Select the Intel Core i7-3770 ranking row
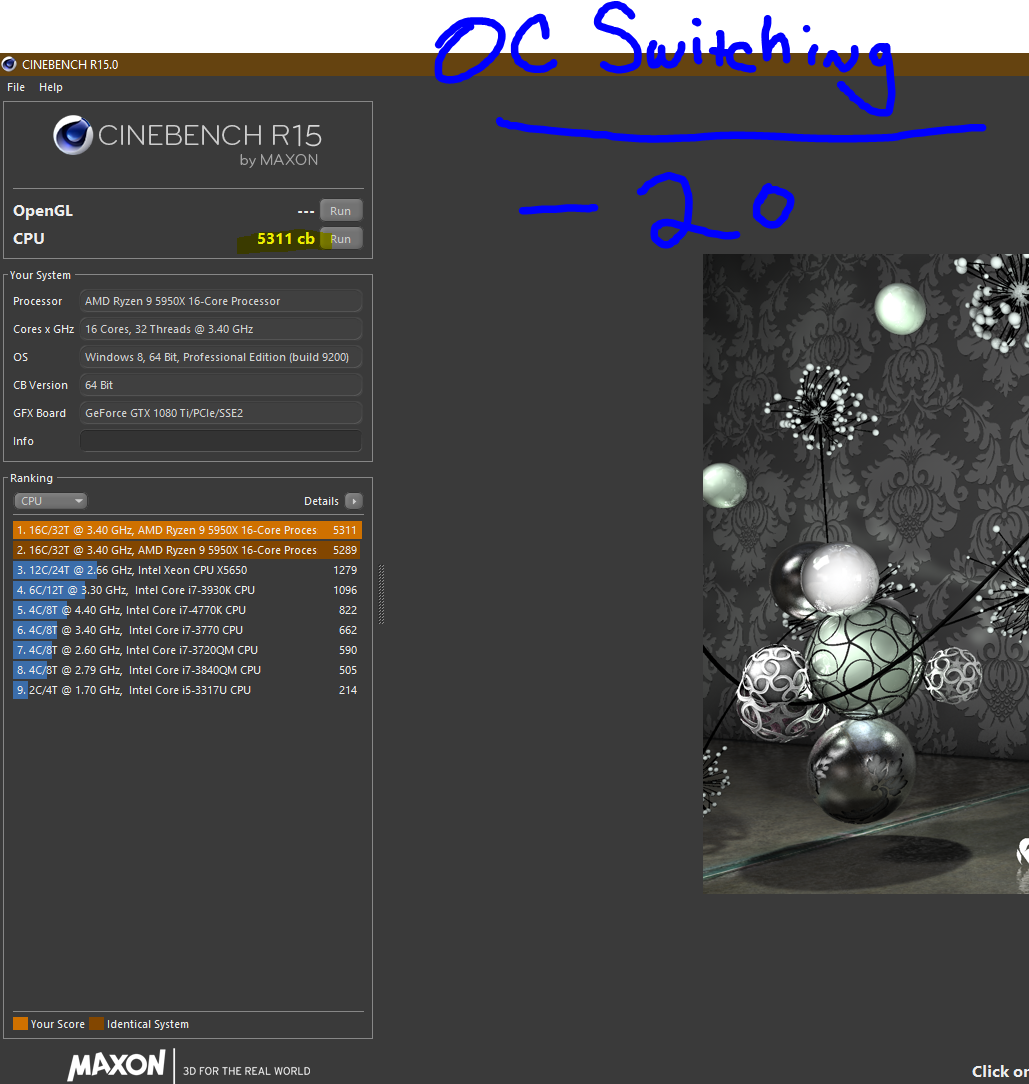Viewport: 1029px width, 1084px height. 187,630
